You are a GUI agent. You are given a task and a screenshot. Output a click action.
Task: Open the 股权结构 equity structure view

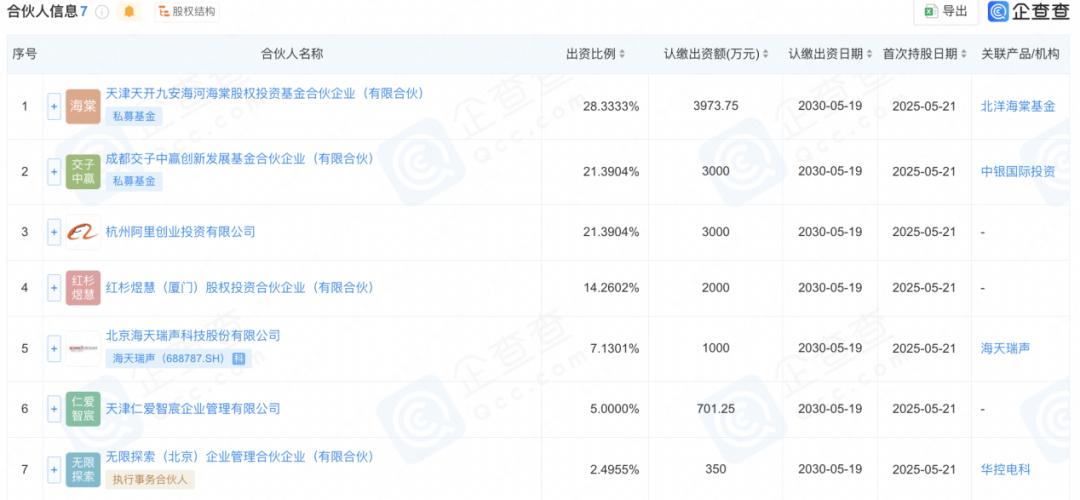pos(187,12)
